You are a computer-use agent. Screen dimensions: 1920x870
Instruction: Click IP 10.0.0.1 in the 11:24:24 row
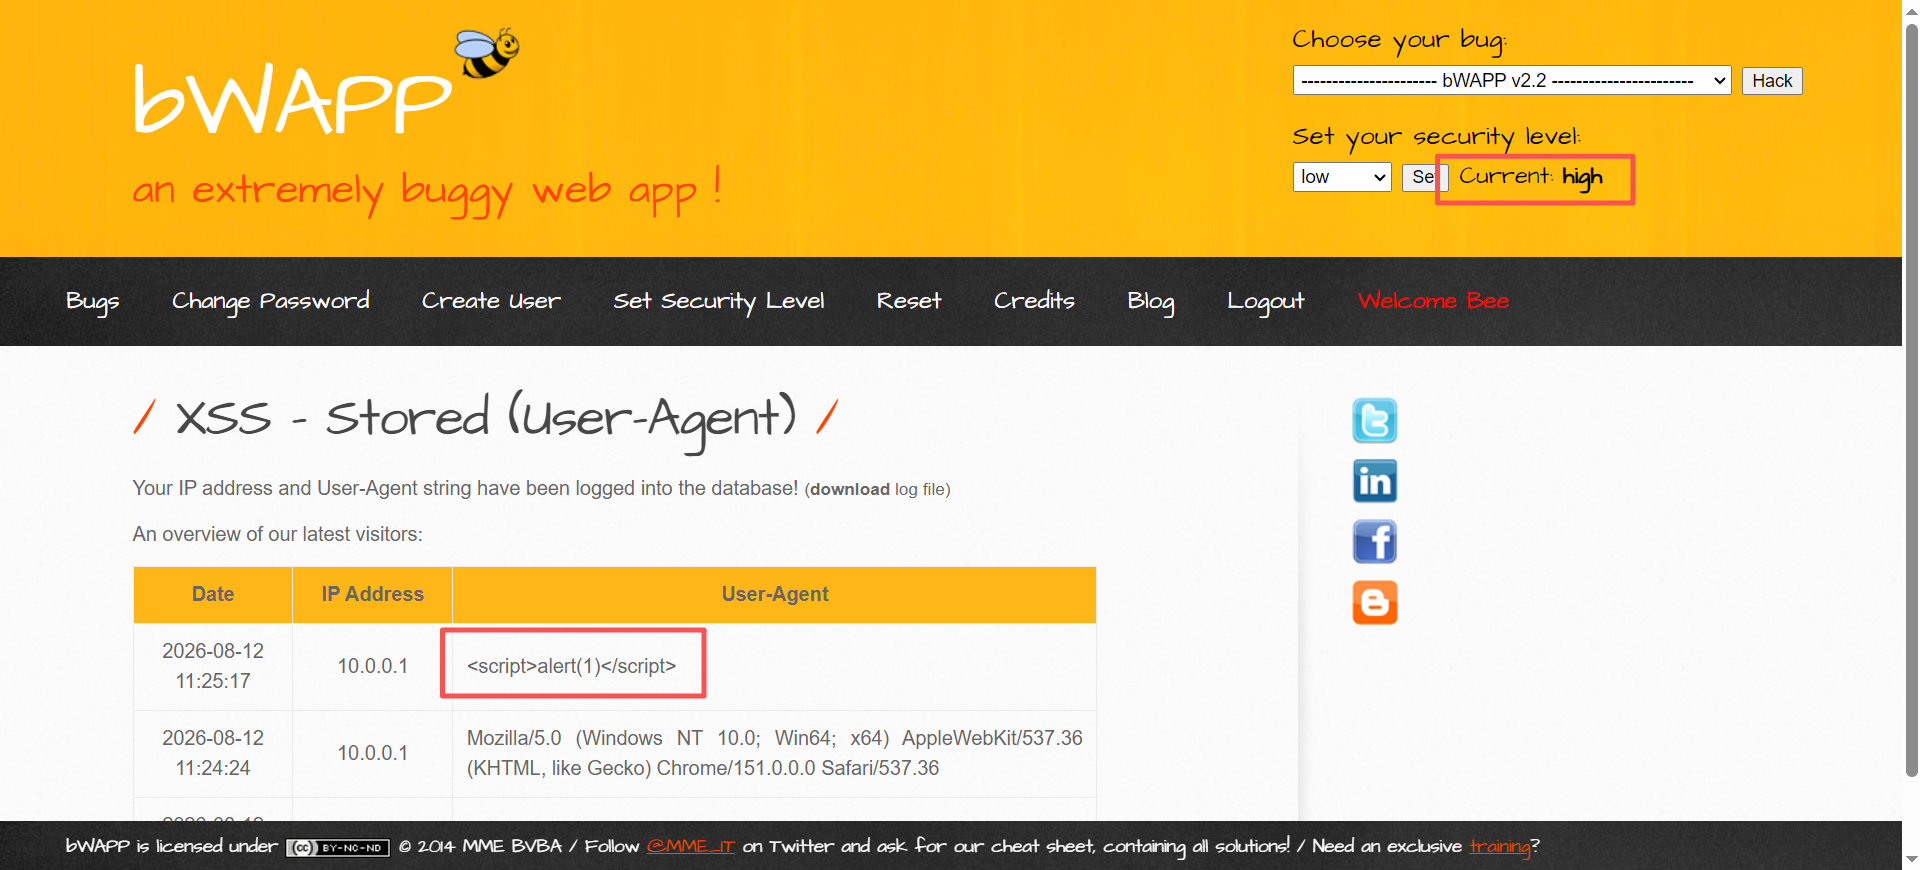coord(372,753)
